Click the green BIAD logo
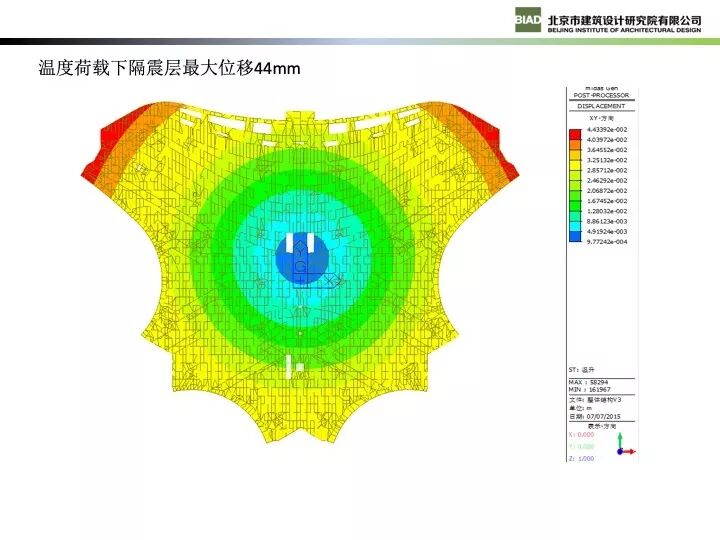Image resolution: width=720 pixels, height=540 pixels. [528, 20]
